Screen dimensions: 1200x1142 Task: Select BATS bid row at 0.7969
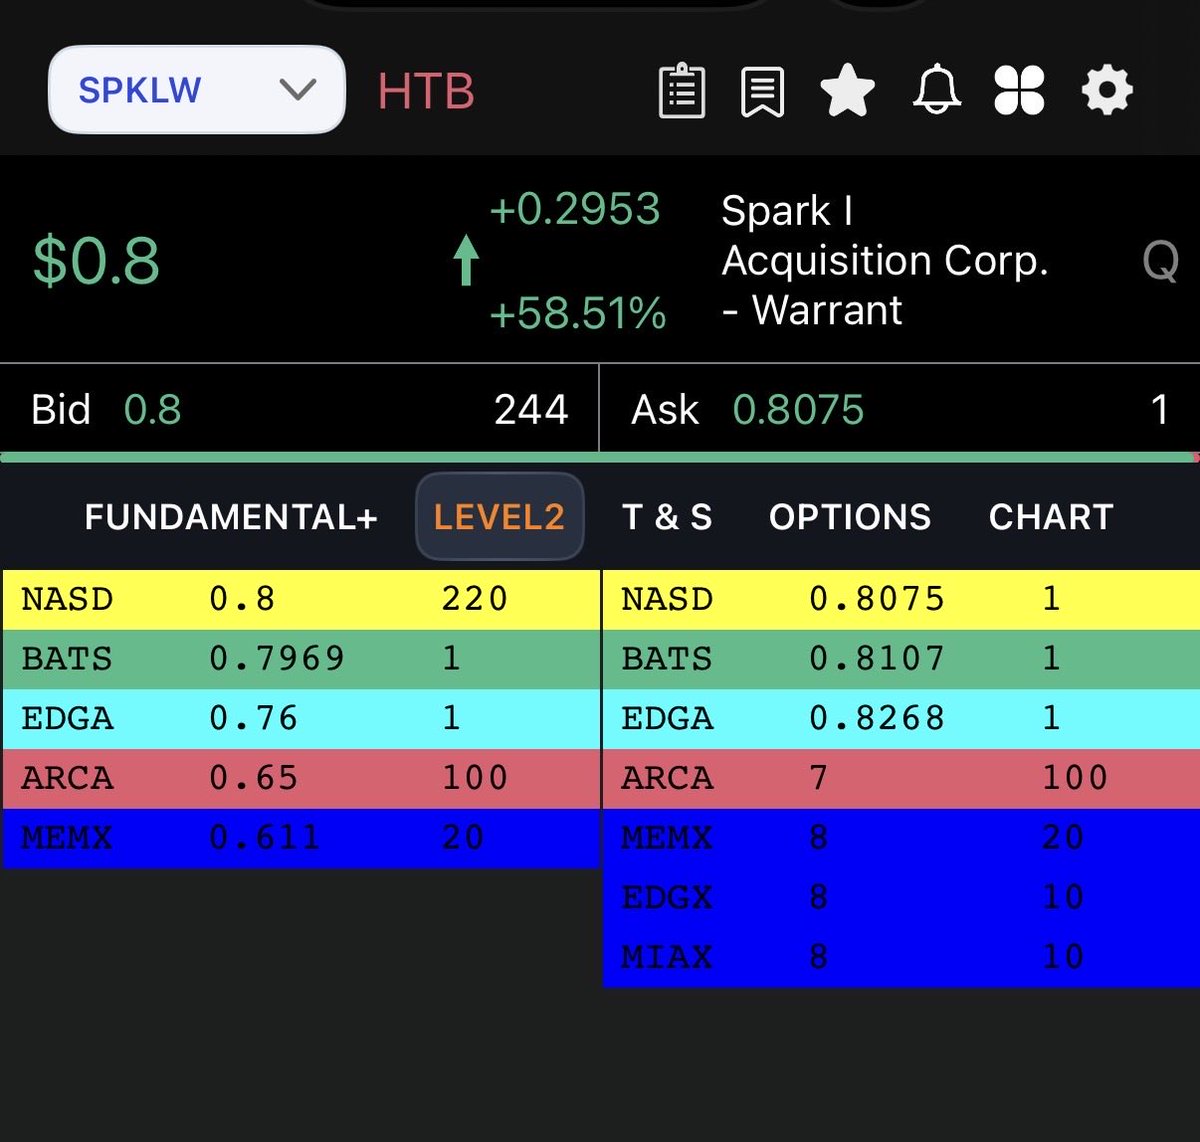[301, 659]
